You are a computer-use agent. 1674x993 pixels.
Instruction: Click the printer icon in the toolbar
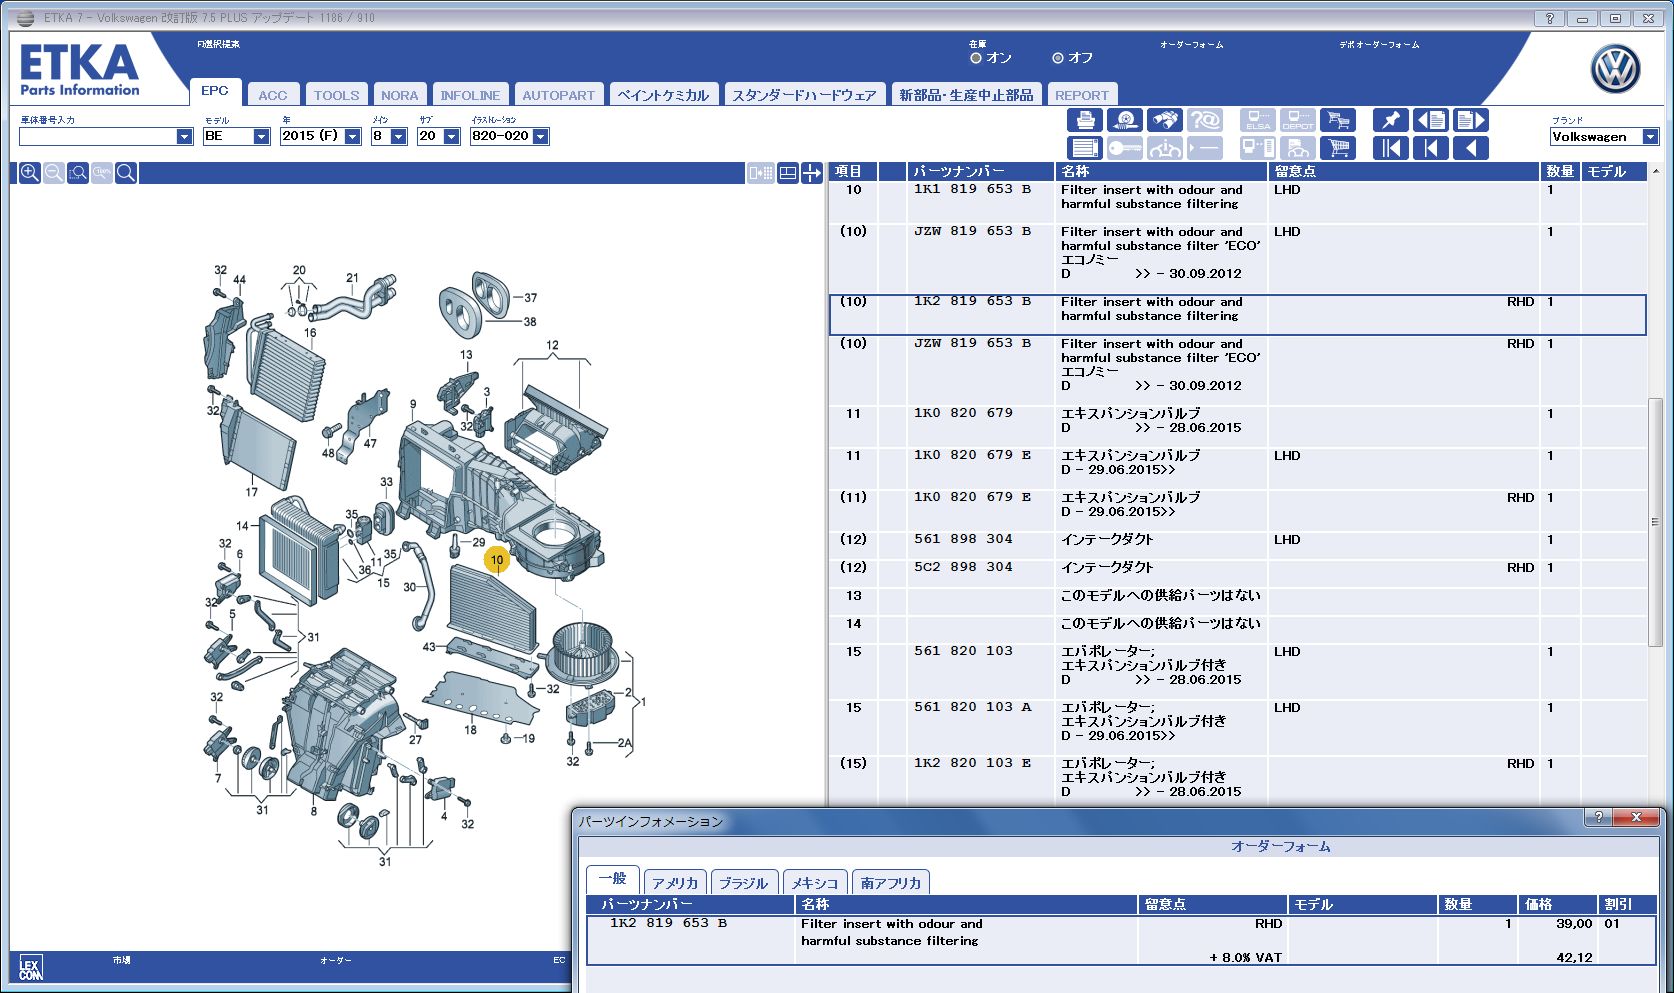pos(1084,120)
